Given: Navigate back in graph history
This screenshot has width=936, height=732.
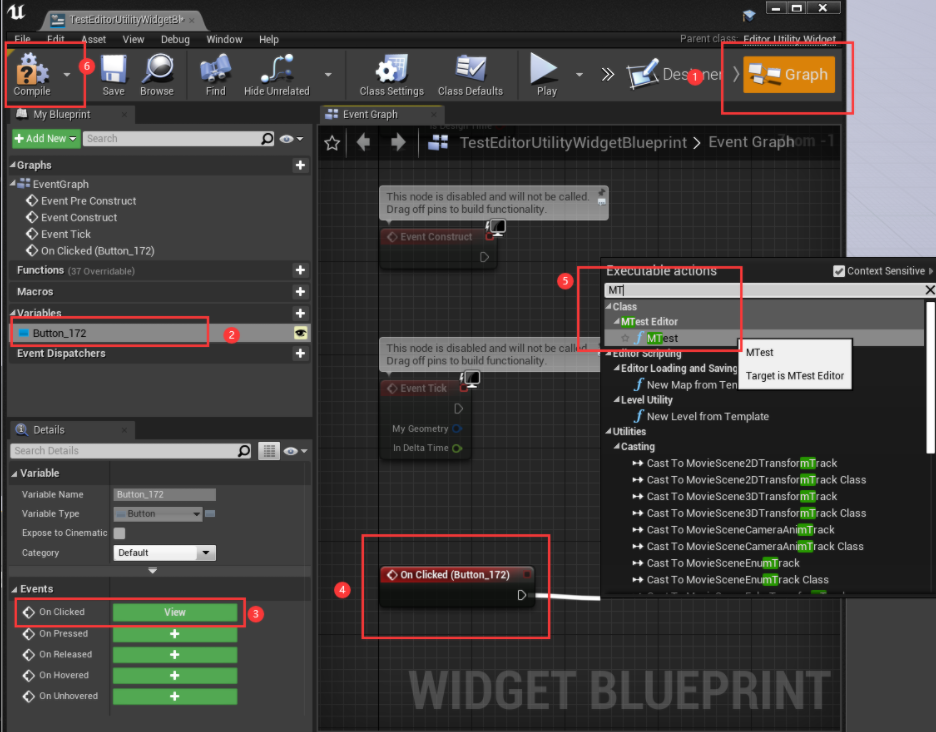Looking at the screenshot, I should 363,142.
